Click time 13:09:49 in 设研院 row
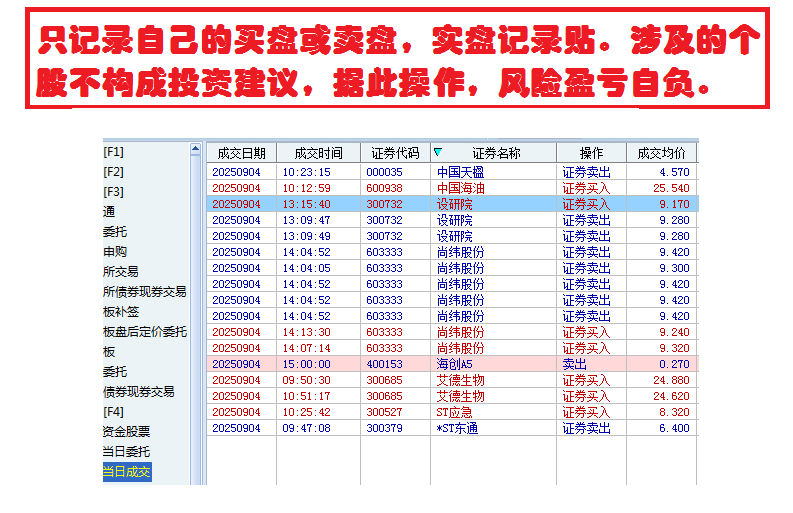The width and height of the screenshot is (793, 513). [x=306, y=236]
